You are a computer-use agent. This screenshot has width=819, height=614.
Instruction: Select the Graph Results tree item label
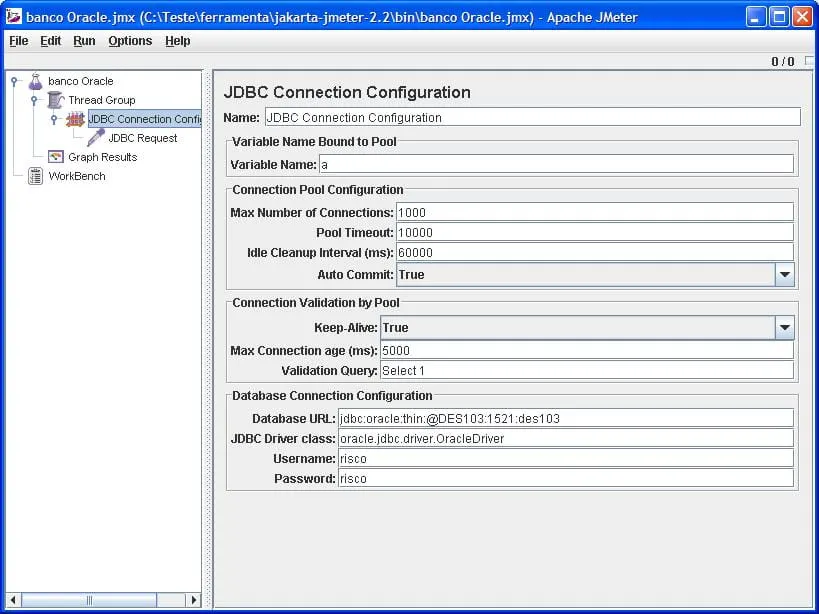point(102,157)
